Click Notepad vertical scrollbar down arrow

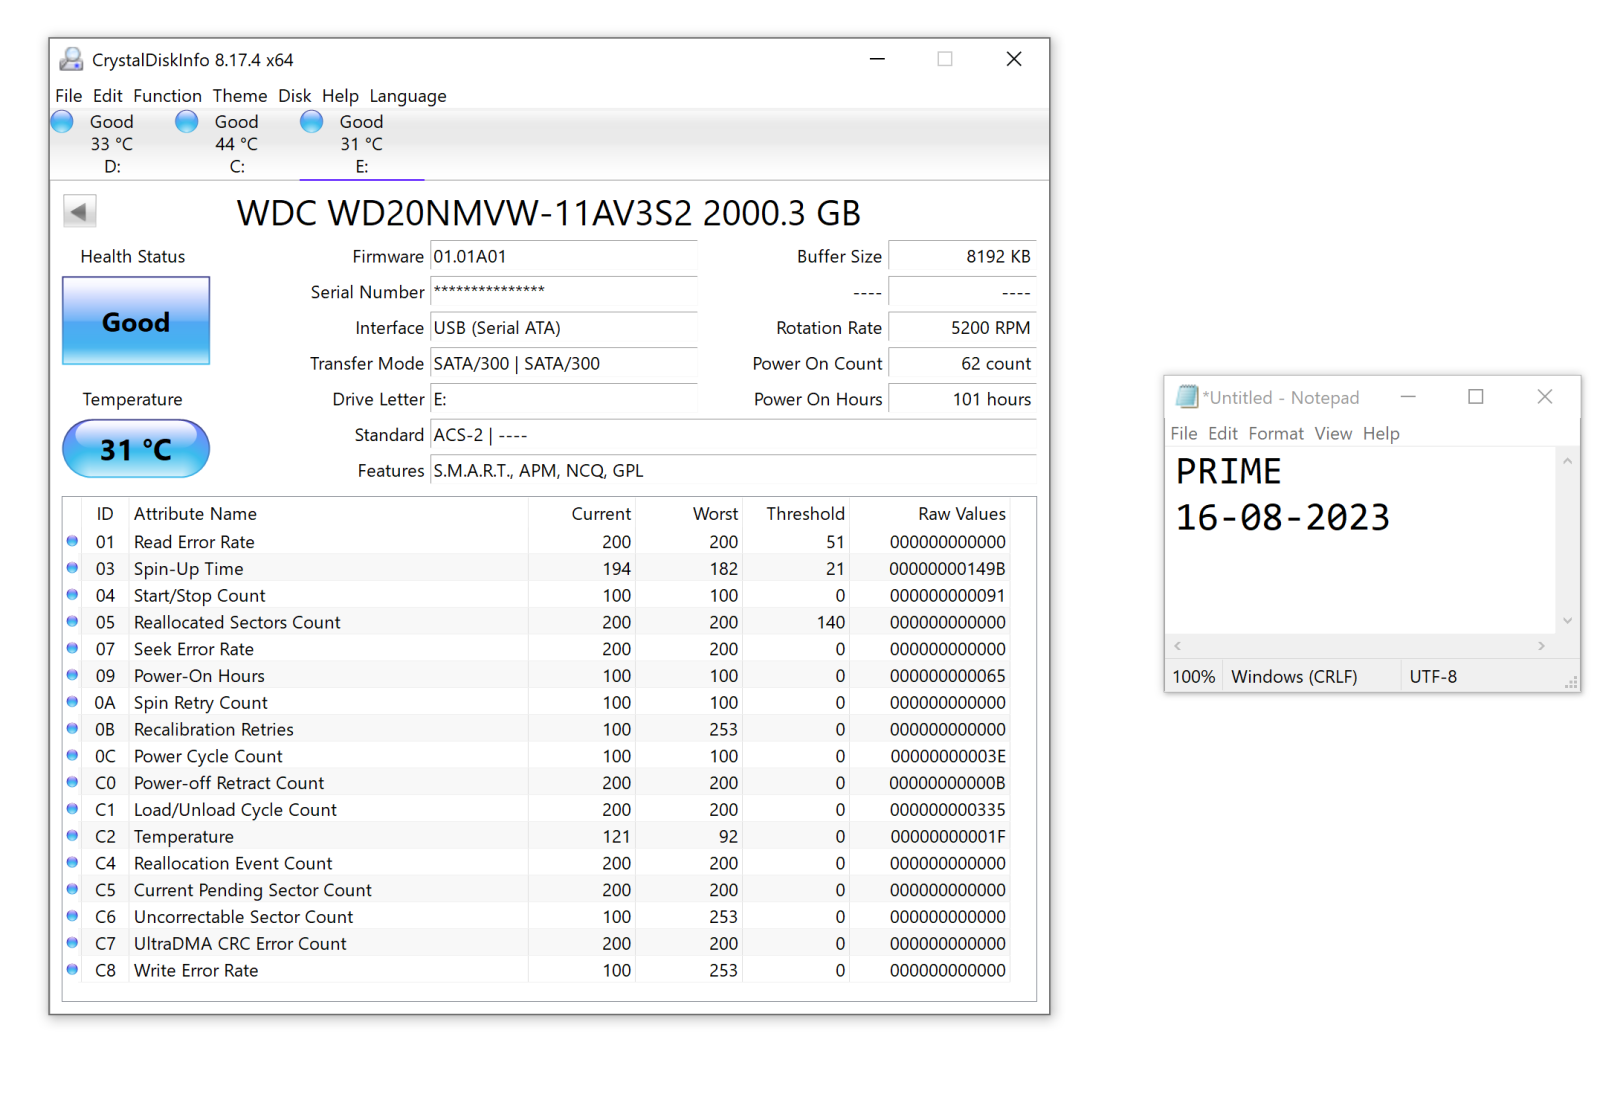coord(1568,621)
